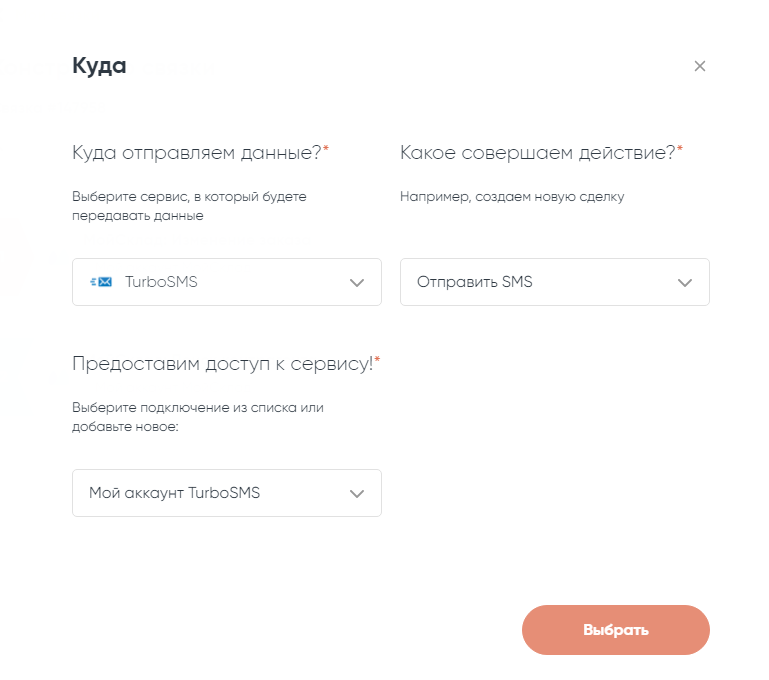Screen dimensions: 769x680
Task: Click the asterisk after Куда отправляем данные?
Action: click(326, 149)
